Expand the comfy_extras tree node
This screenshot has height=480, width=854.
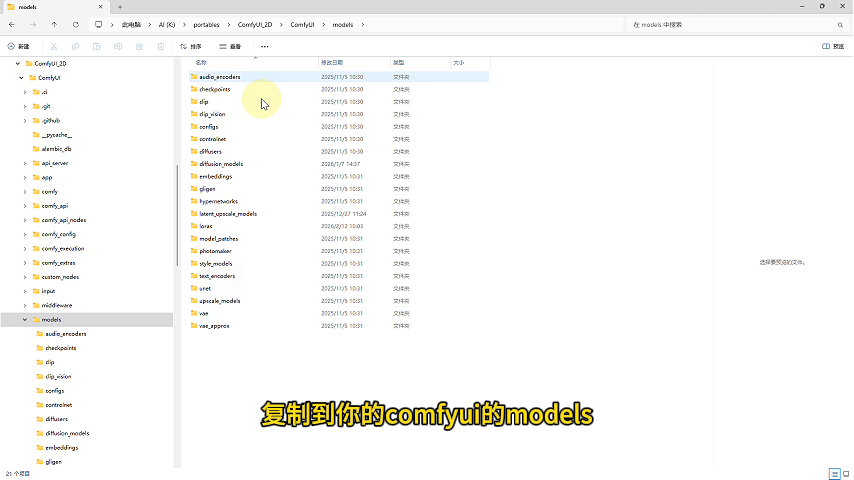25,263
